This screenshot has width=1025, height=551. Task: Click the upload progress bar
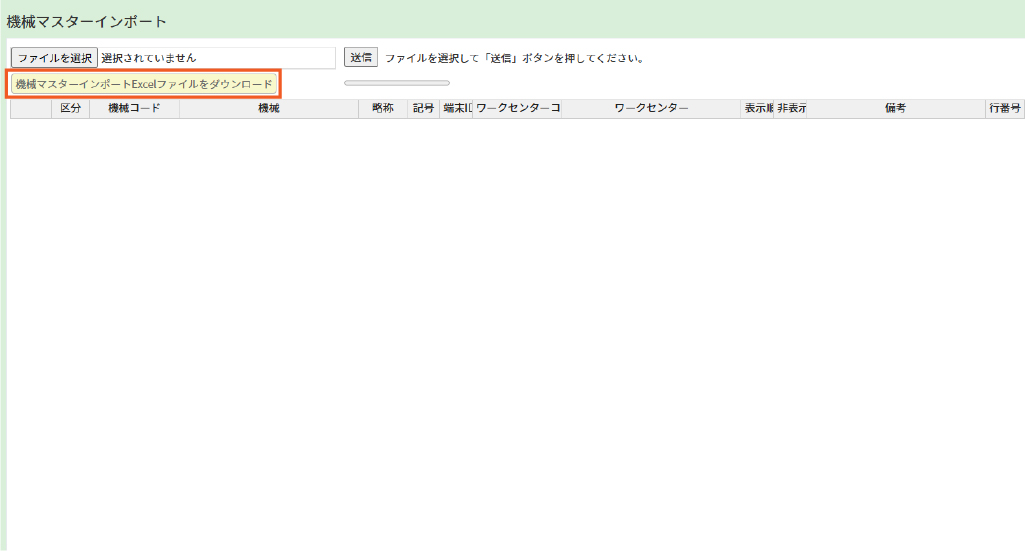(396, 83)
